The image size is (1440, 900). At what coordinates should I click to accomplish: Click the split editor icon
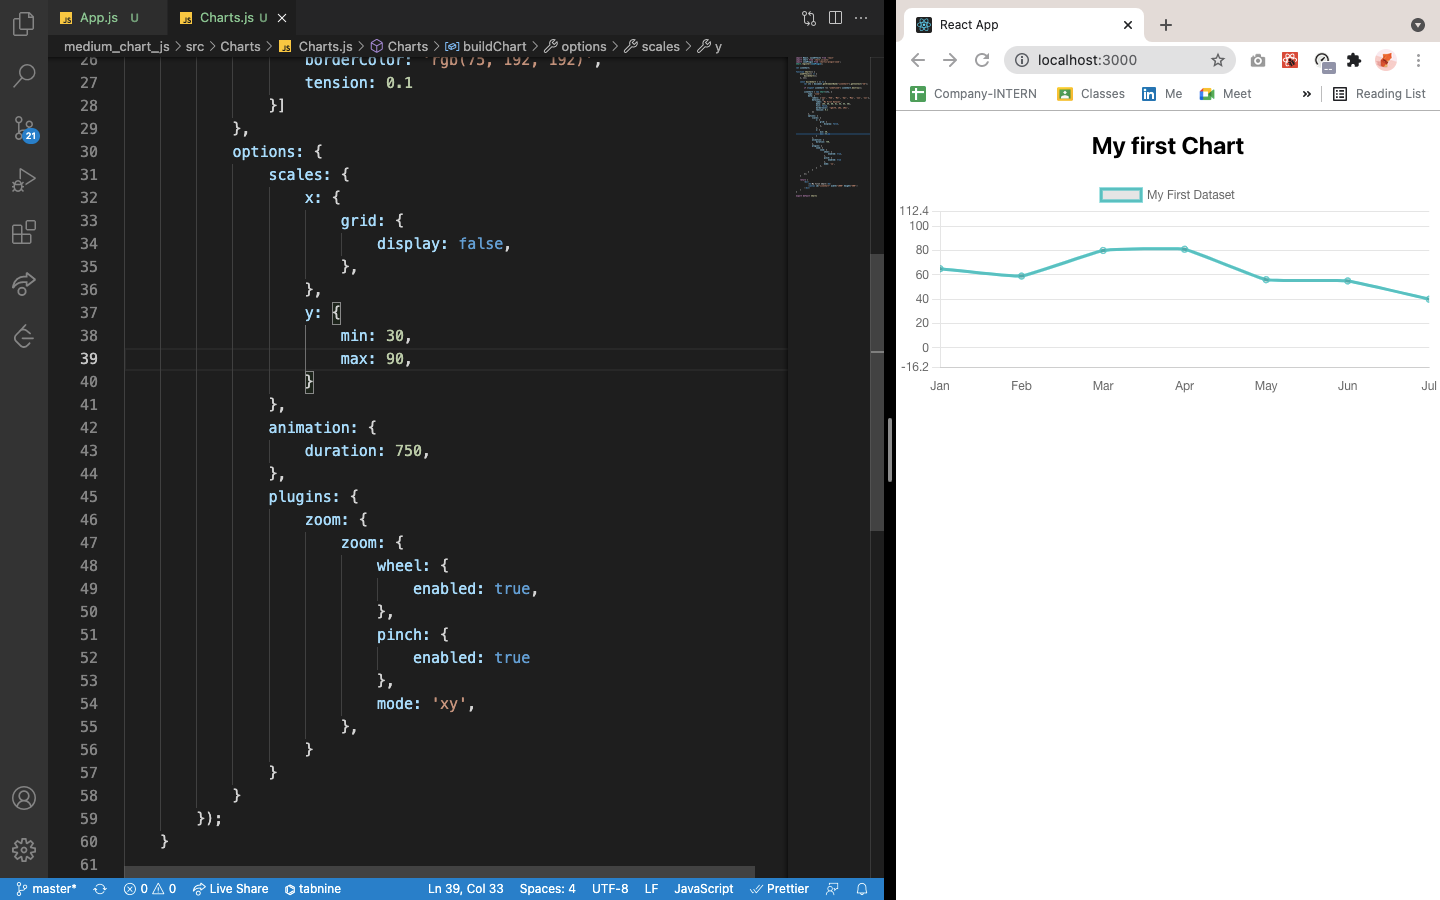pos(835,18)
